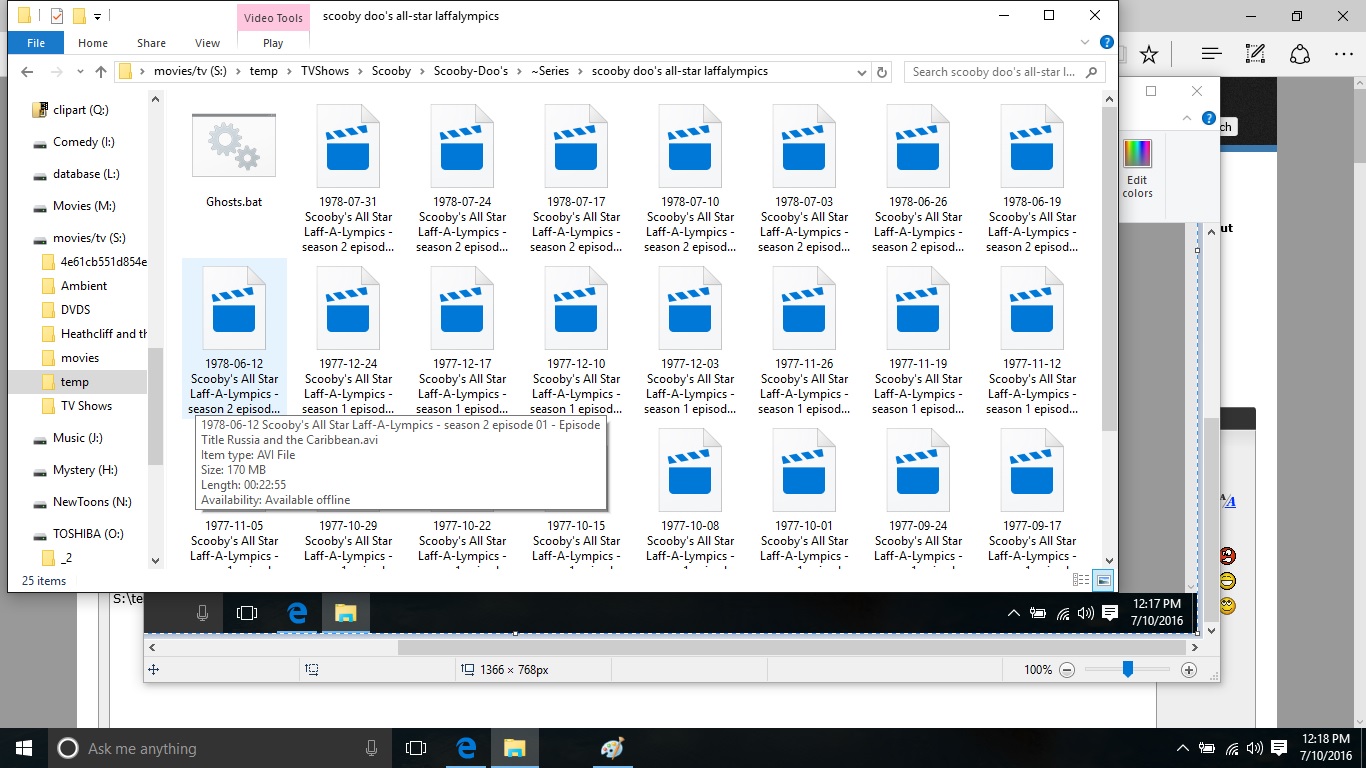Image resolution: width=1366 pixels, height=768 pixels.
Task: Click the navigation pane scrollbar up arrow
Action: 155,99
